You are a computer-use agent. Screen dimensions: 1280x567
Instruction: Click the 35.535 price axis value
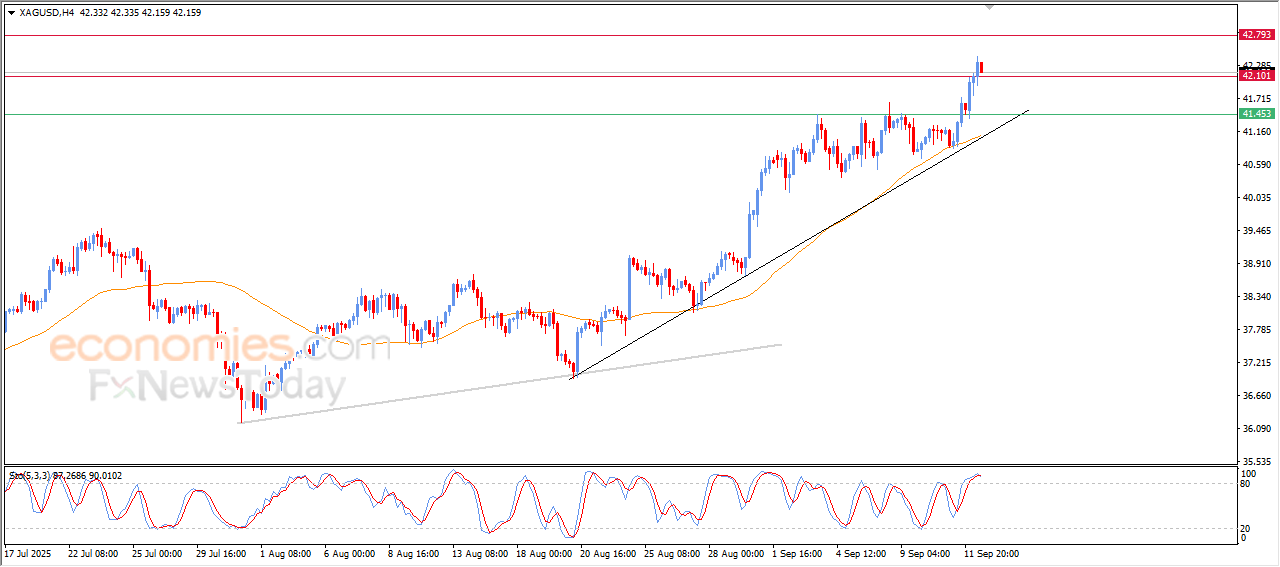pyautogui.click(x=1256, y=462)
